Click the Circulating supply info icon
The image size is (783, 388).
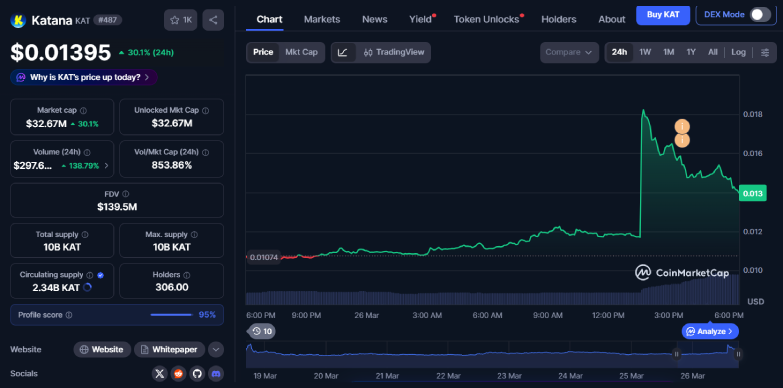(89, 275)
